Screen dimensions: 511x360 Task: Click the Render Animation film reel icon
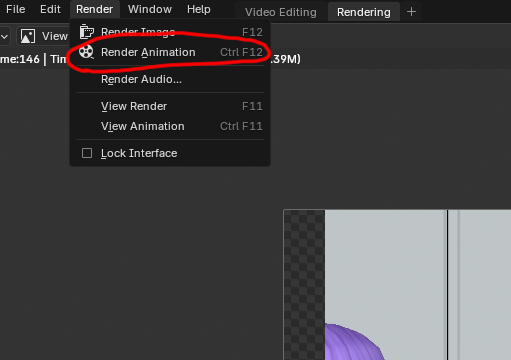(x=86, y=52)
